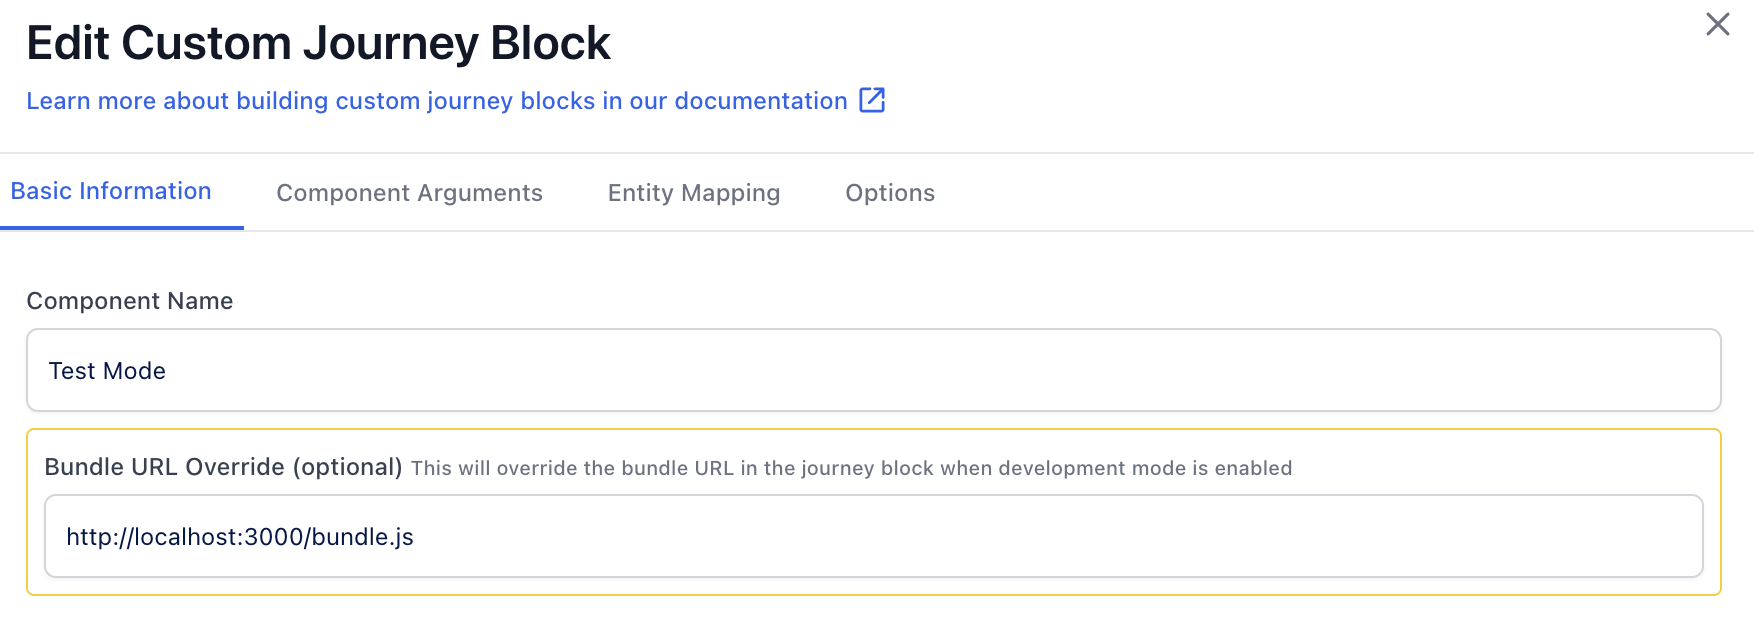Click into the Bundle URL Override input
The image size is (1754, 620).
[874, 536]
